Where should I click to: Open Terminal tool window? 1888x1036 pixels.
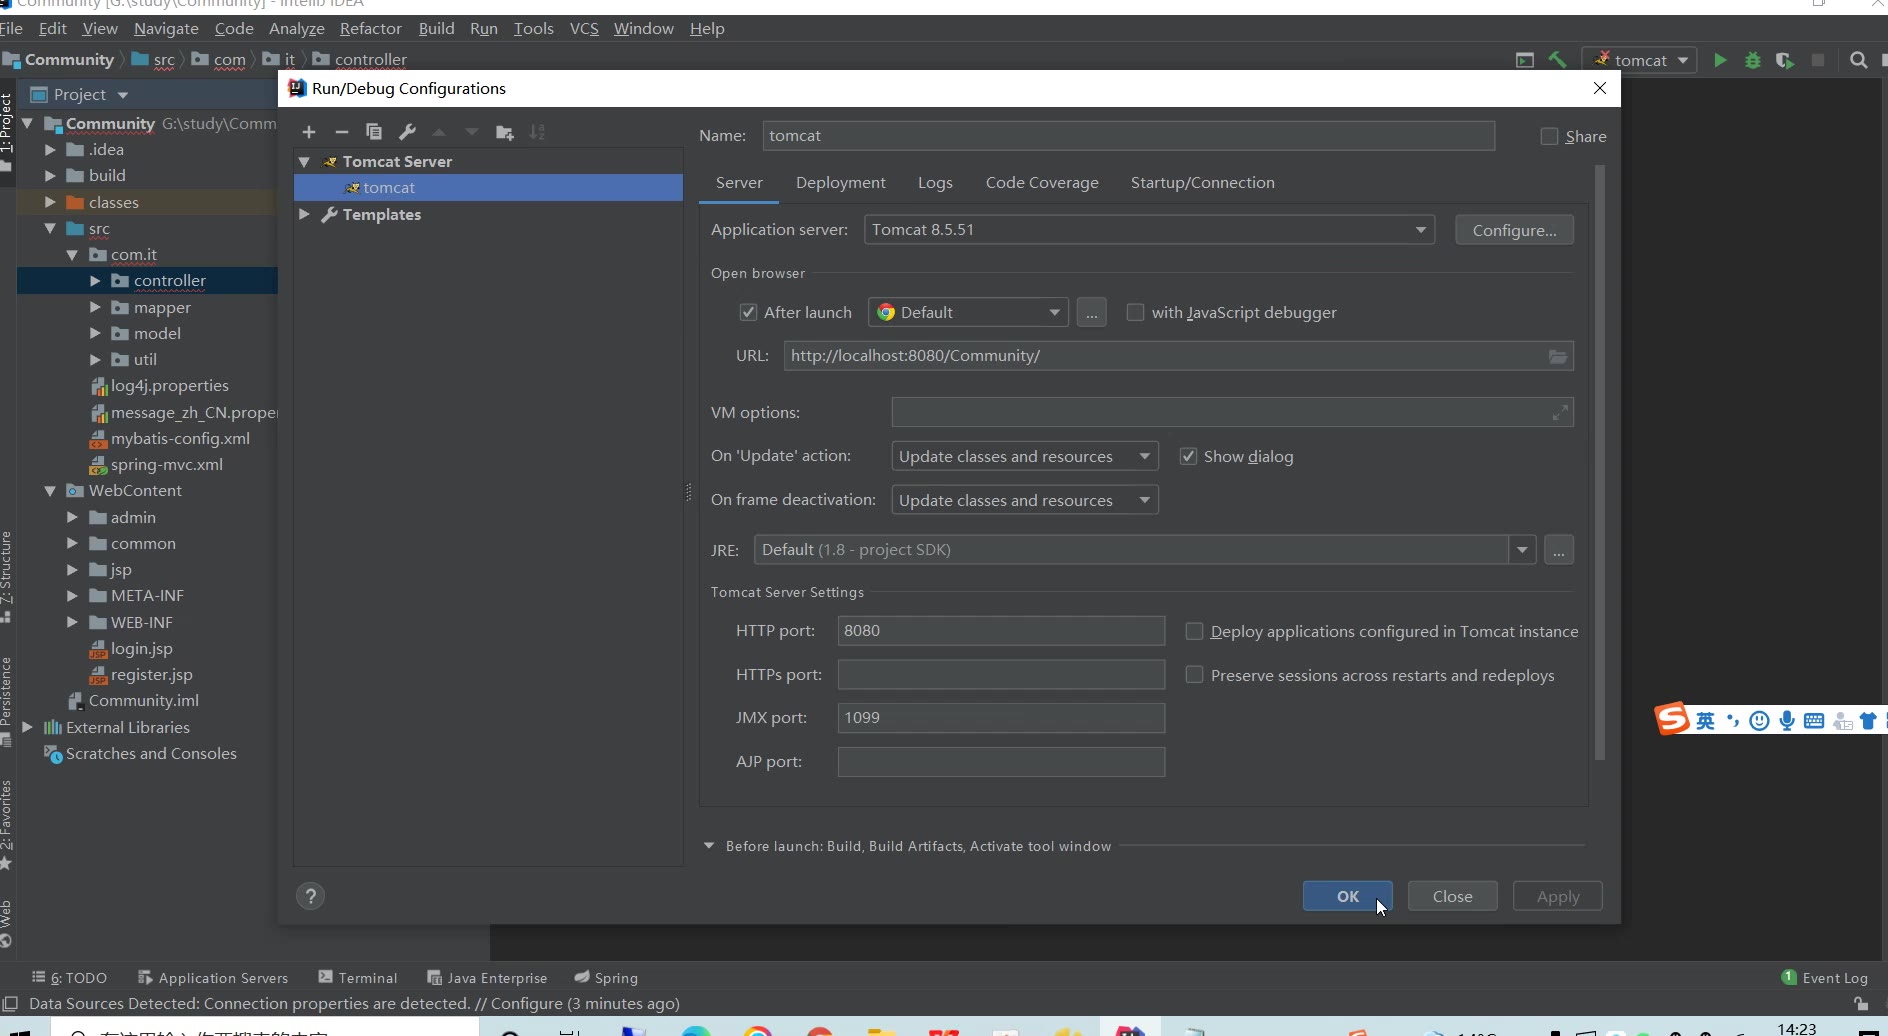point(358,978)
